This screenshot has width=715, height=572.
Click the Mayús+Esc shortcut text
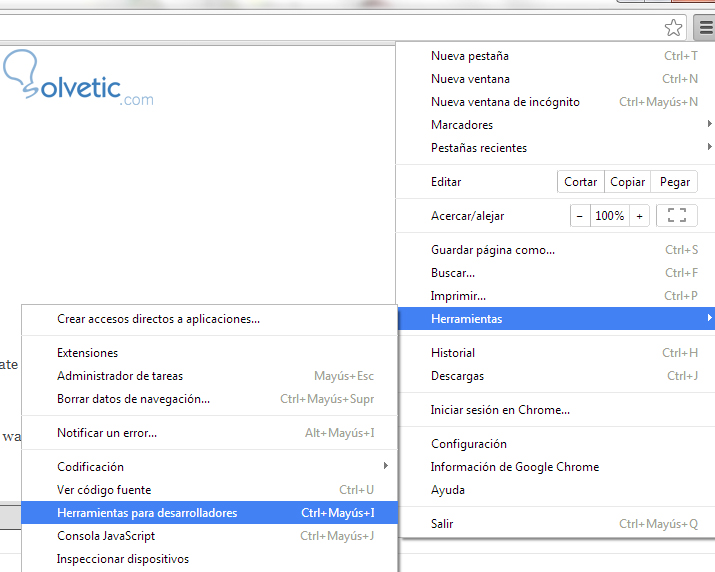coord(344,376)
